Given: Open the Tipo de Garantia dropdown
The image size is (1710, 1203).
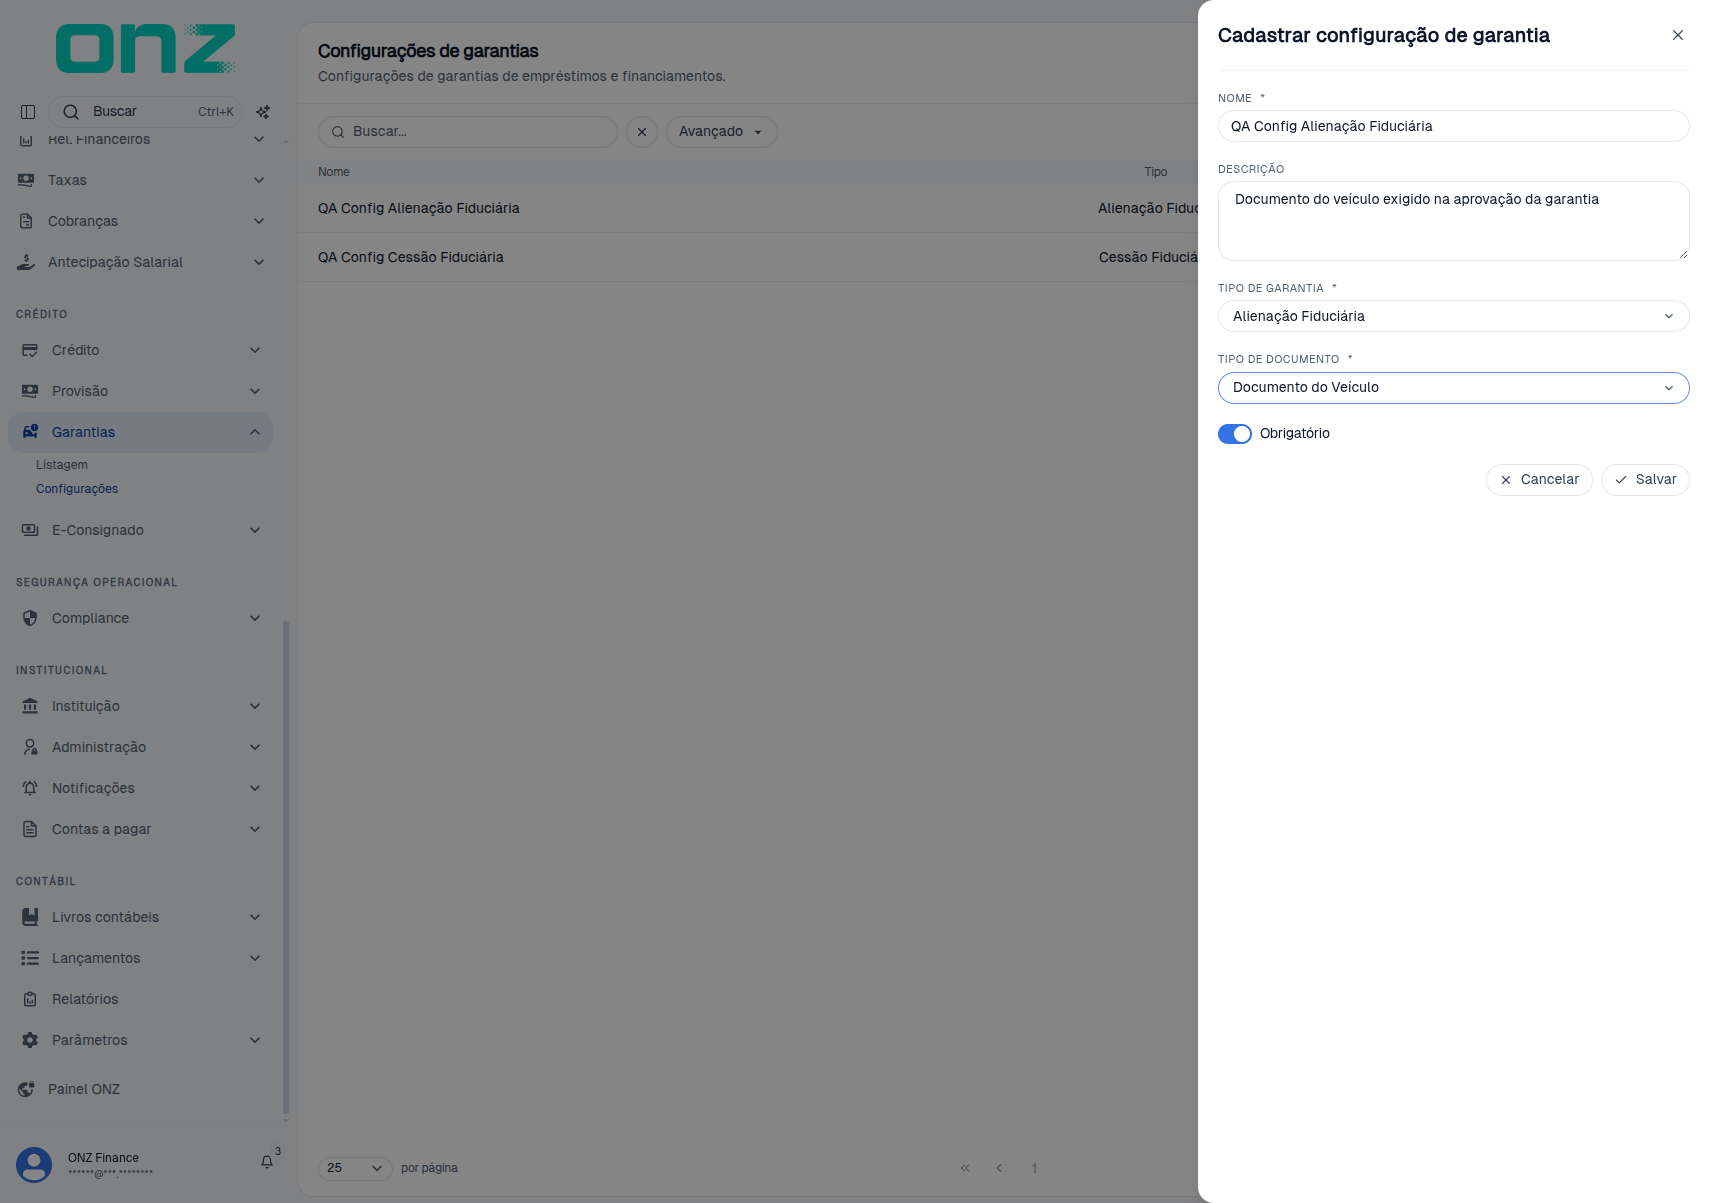Looking at the screenshot, I should coord(1453,316).
